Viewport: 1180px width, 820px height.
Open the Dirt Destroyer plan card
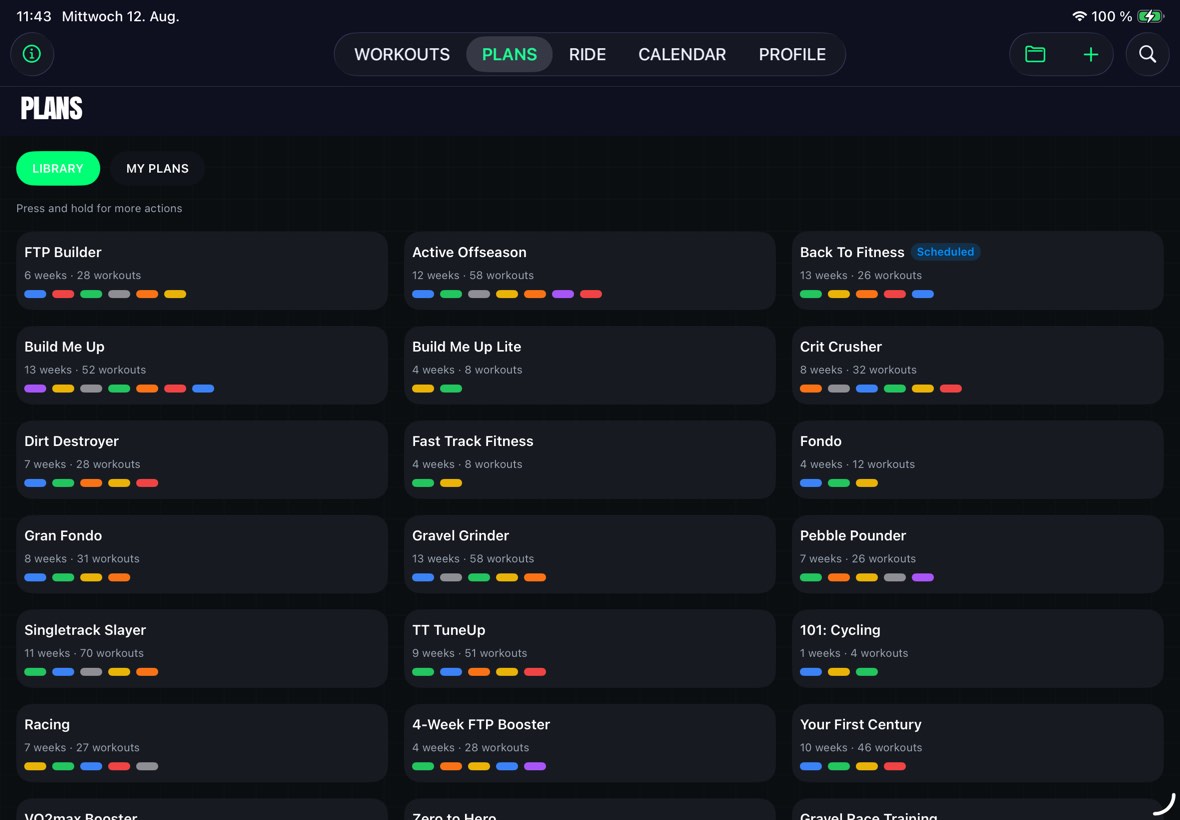pyautogui.click(x=202, y=460)
